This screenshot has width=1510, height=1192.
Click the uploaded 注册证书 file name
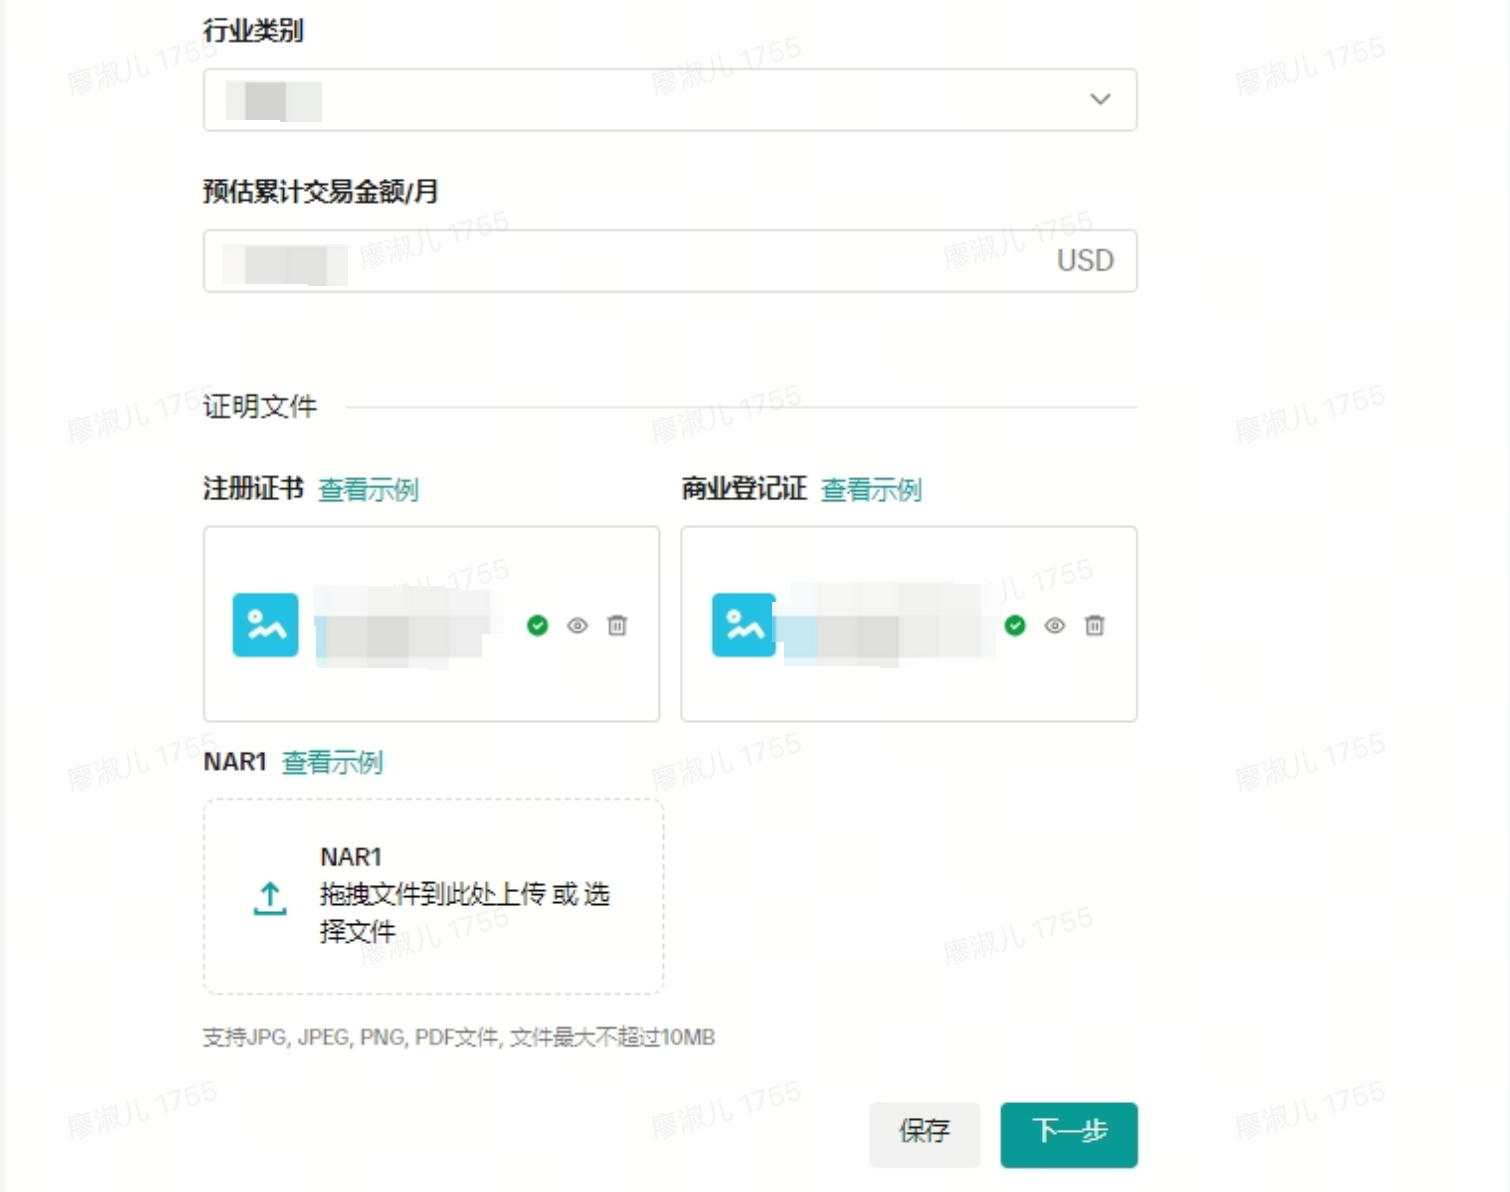click(405, 626)
